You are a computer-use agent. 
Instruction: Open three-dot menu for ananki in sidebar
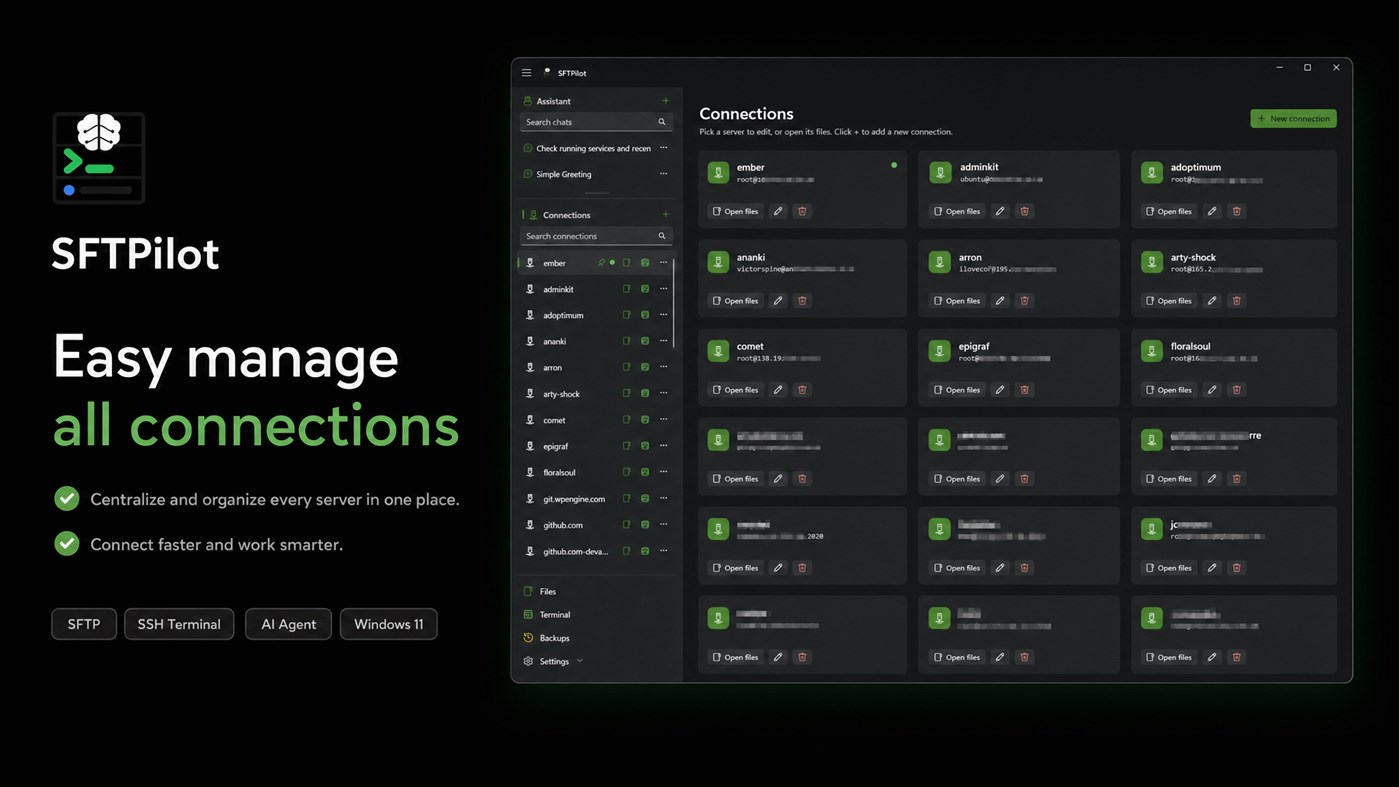point(663,341)
